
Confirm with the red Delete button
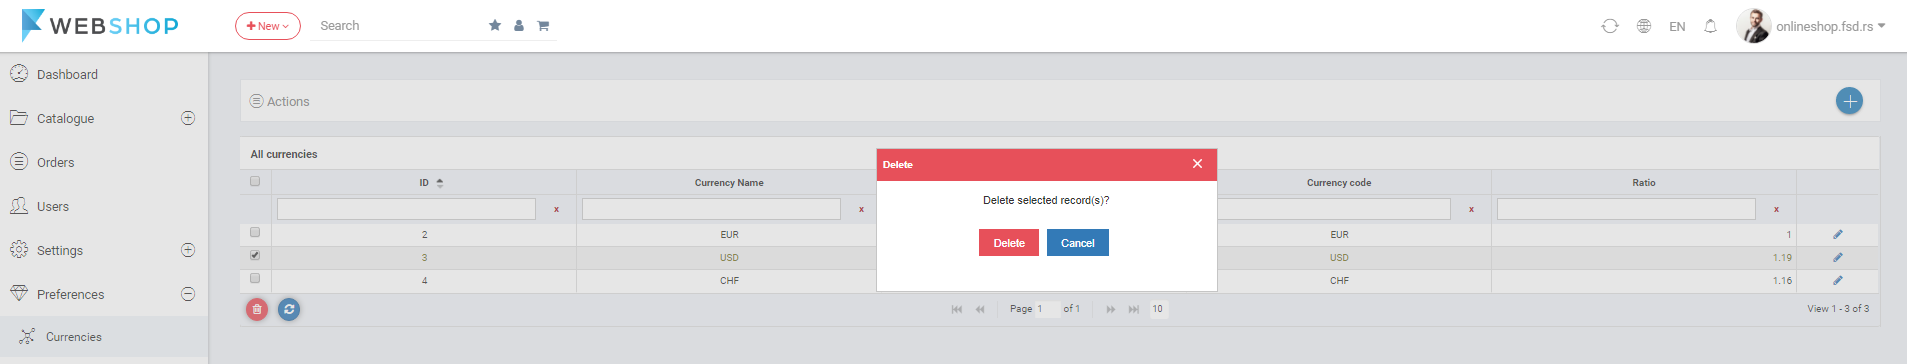tap(1009, 243)
